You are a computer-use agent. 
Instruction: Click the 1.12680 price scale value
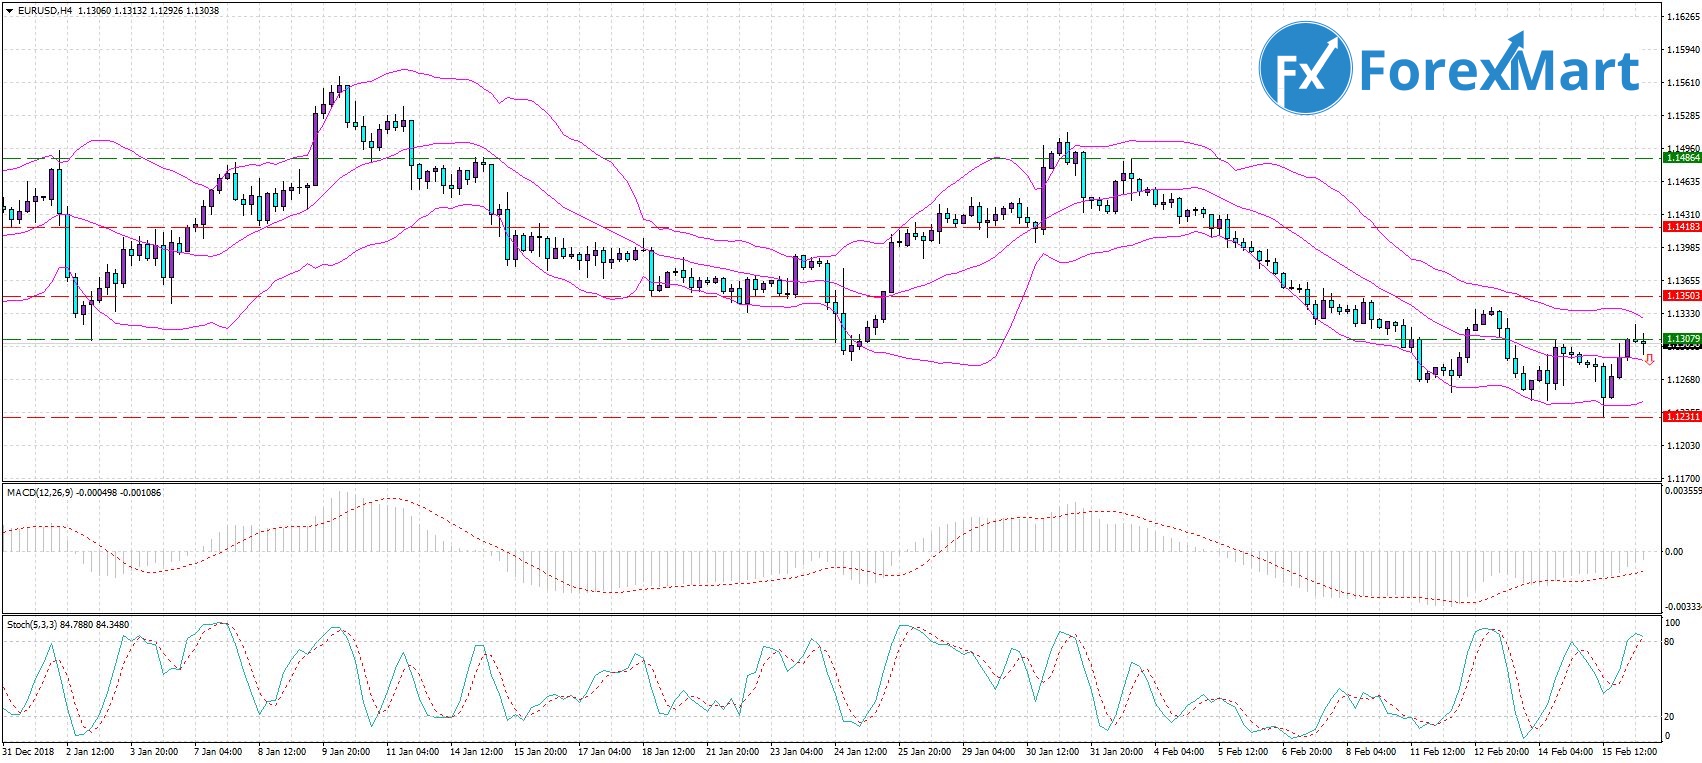point(1682,380)
